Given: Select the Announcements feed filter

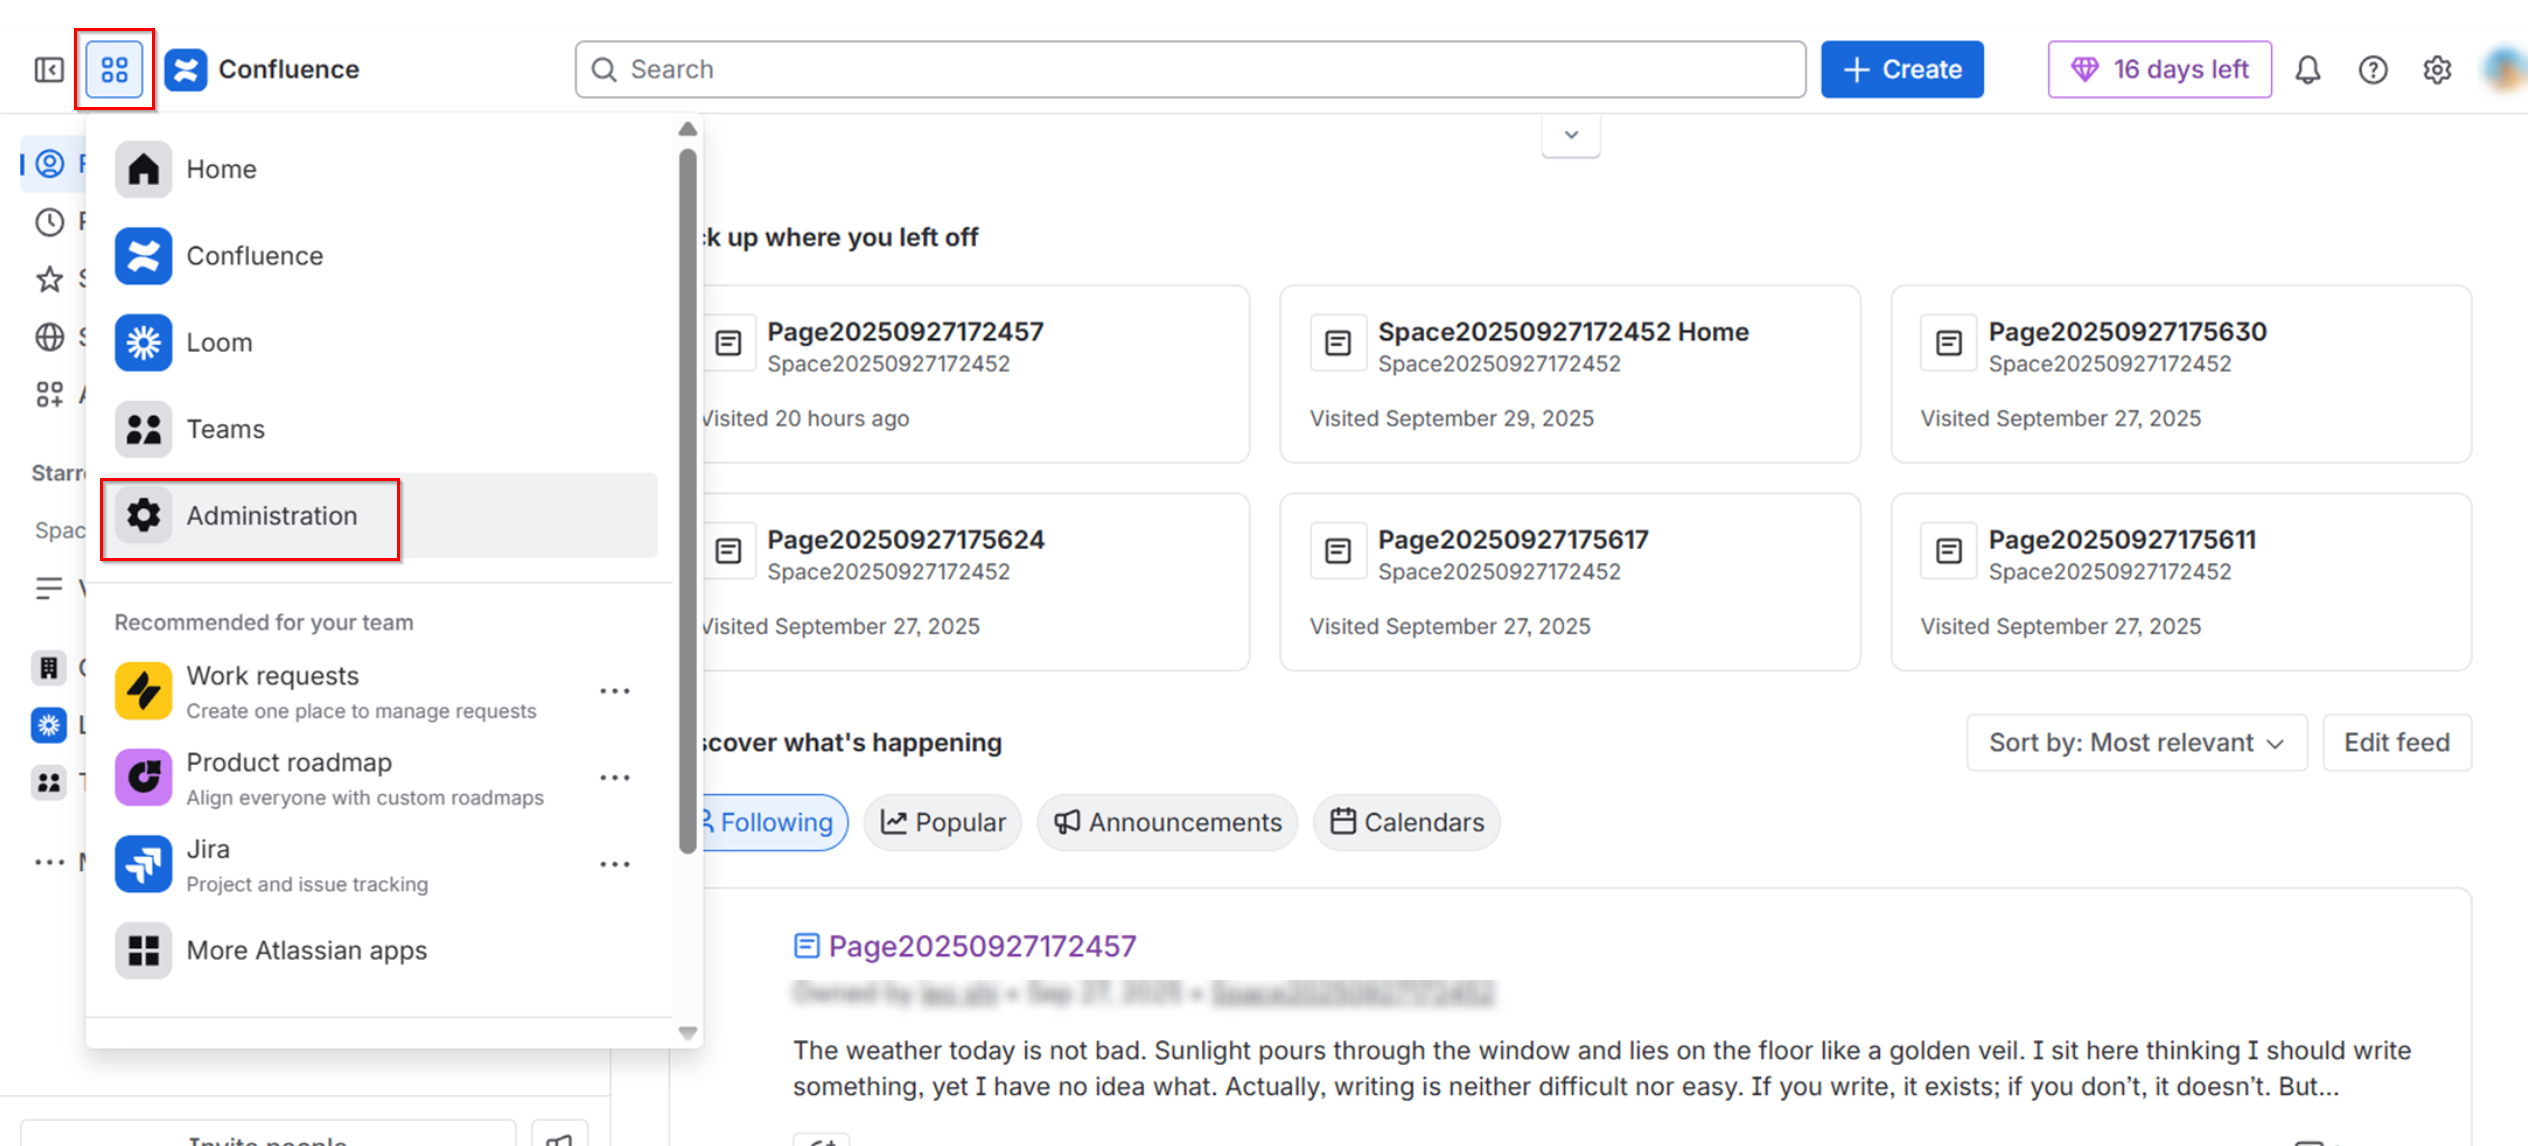Looking at the screenshot, I should tap(1167, 822).
